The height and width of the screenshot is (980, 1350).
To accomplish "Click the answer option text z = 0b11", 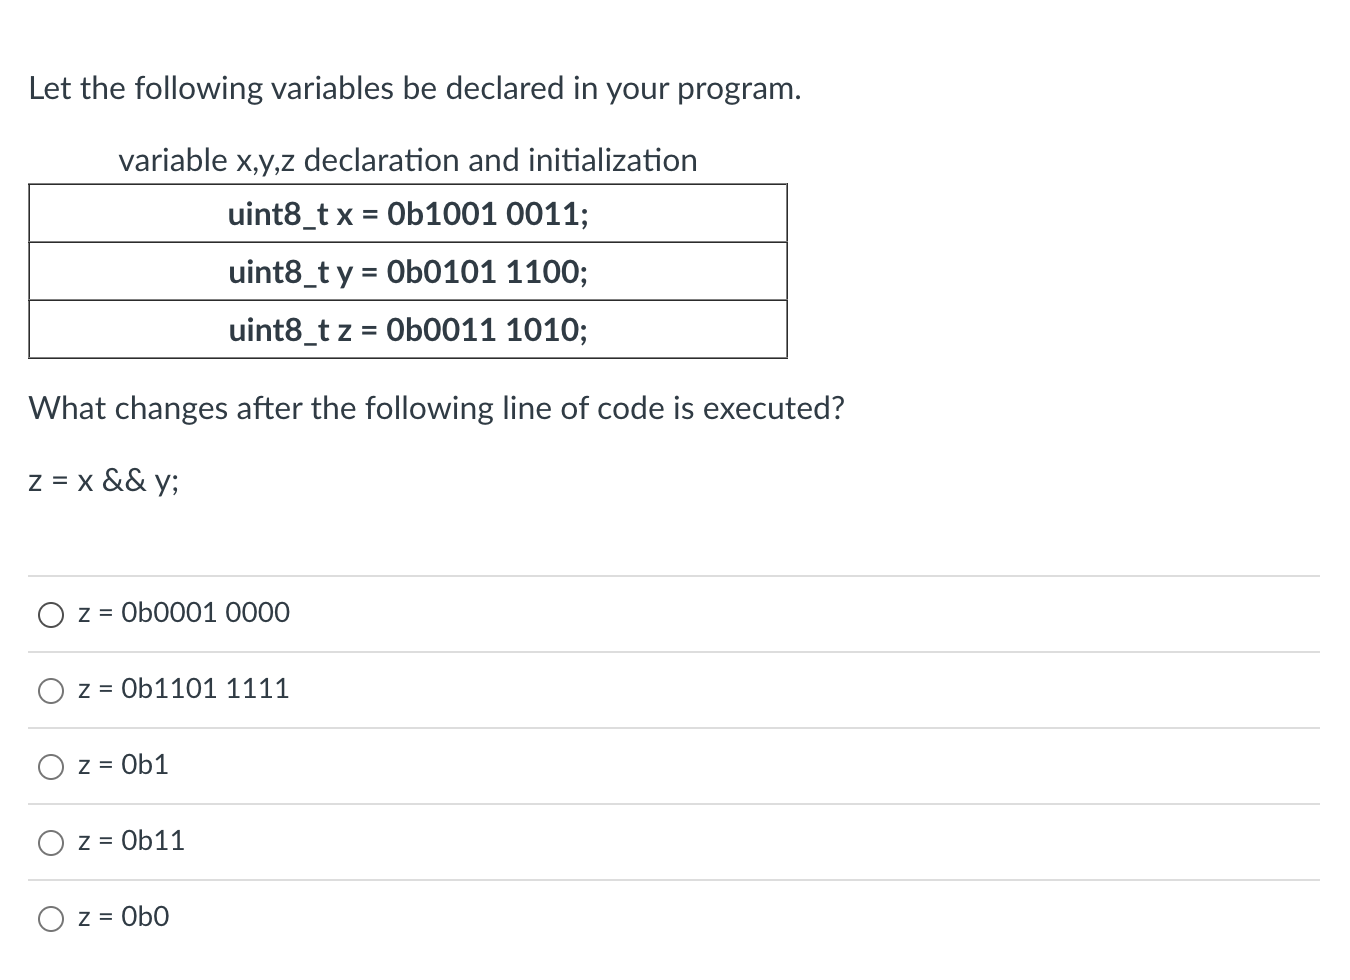I will (x=131, y=841).
